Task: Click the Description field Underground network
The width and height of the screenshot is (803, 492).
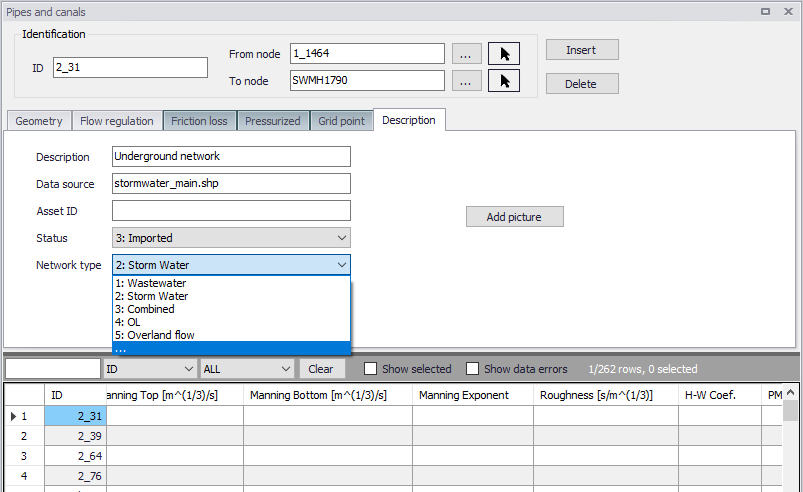Action: [x=231, y=156]
